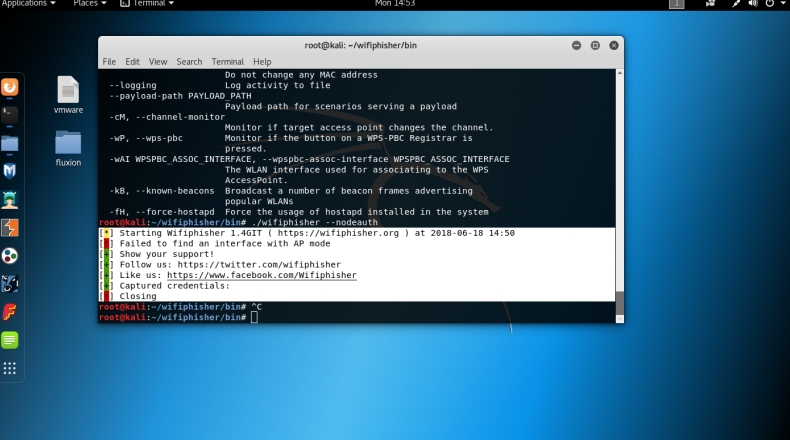
Task: Open Metasploit from the dock
Action: [x=10, y=171]
